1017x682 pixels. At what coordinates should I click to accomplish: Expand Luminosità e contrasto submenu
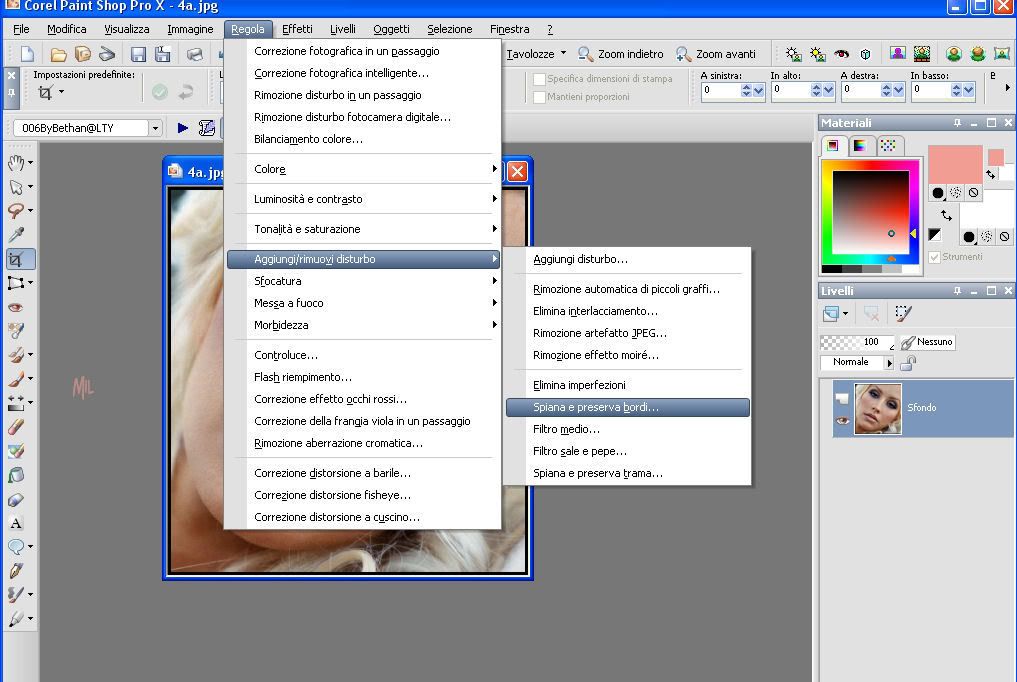(363, 199)
